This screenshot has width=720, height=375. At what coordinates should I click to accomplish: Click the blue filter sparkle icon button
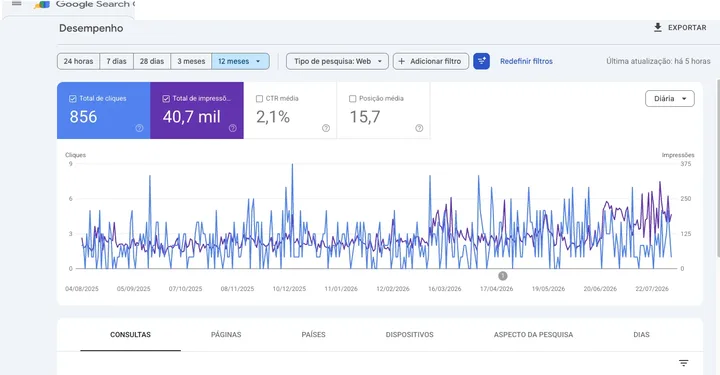[x=481, y=61]
